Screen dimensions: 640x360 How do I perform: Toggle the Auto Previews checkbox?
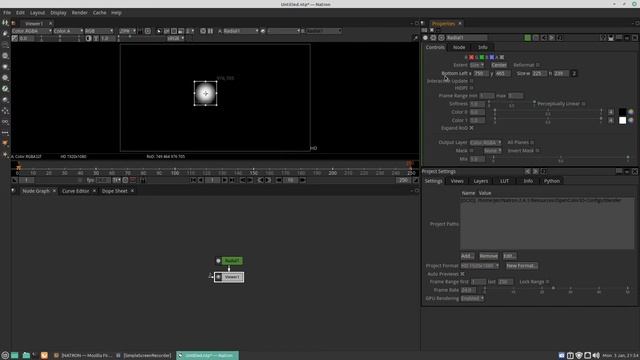[462, 274]
